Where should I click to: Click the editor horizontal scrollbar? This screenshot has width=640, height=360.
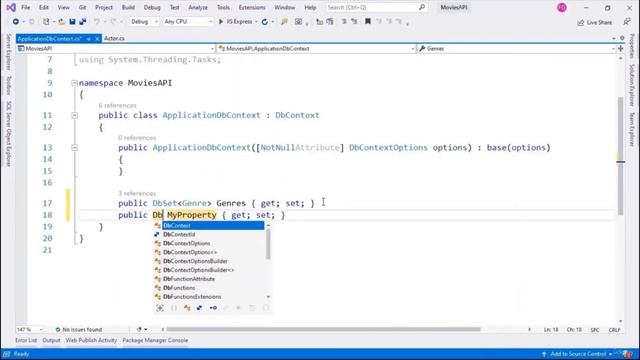point(323,329)
